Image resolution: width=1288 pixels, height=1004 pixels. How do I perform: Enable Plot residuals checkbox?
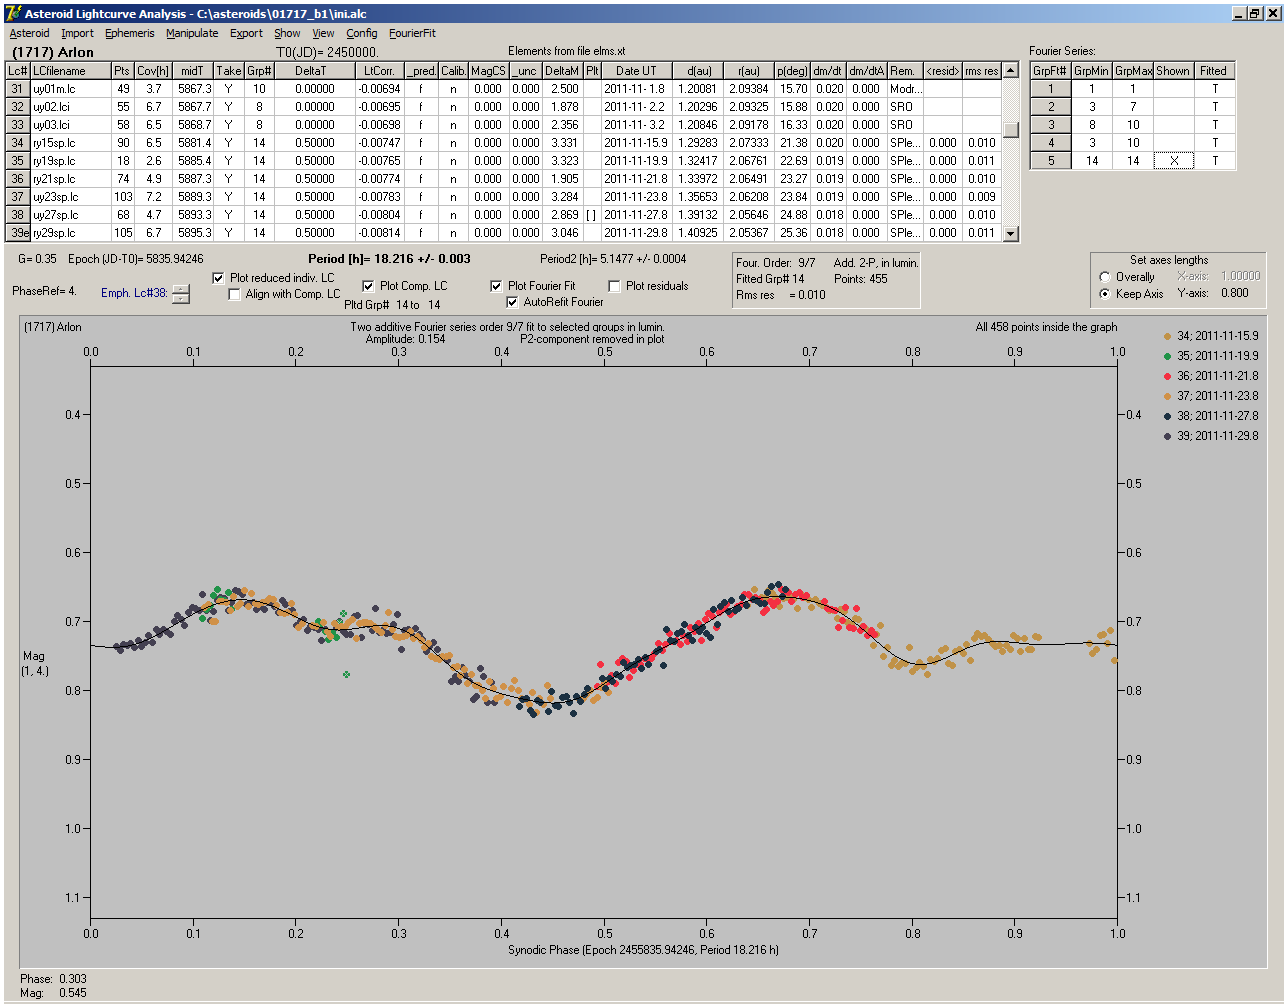[614, 286]
